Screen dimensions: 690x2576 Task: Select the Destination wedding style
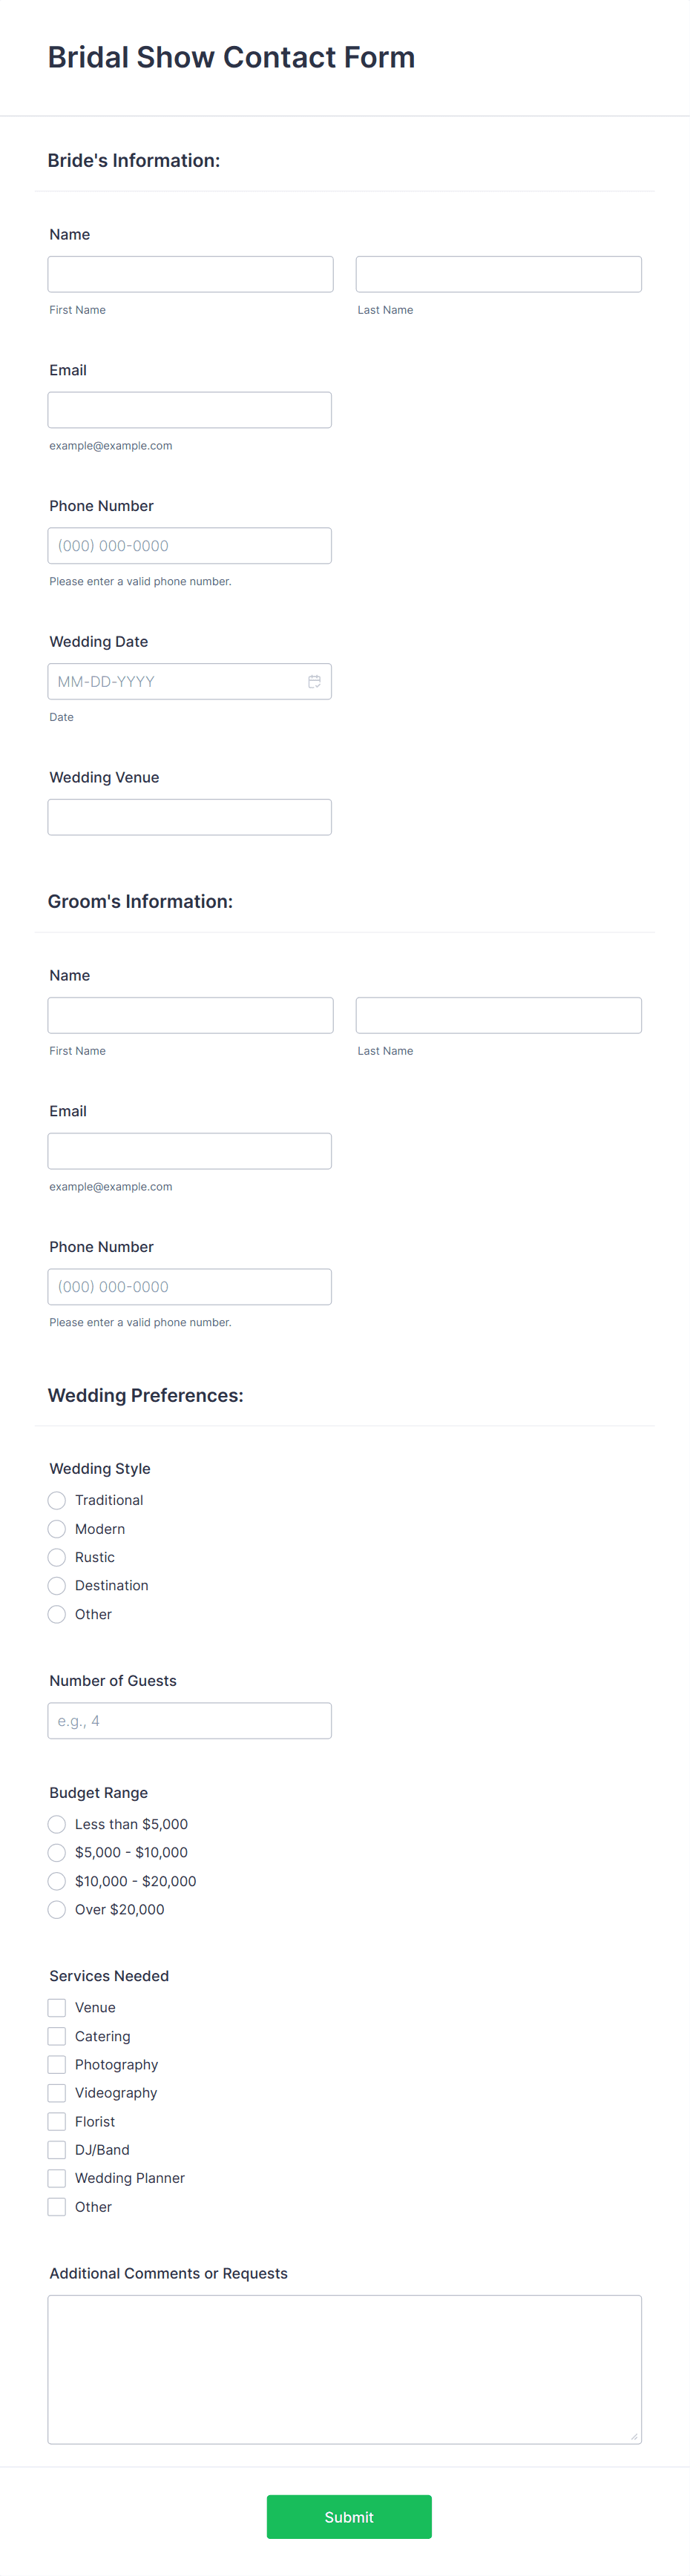[57, 1585]
